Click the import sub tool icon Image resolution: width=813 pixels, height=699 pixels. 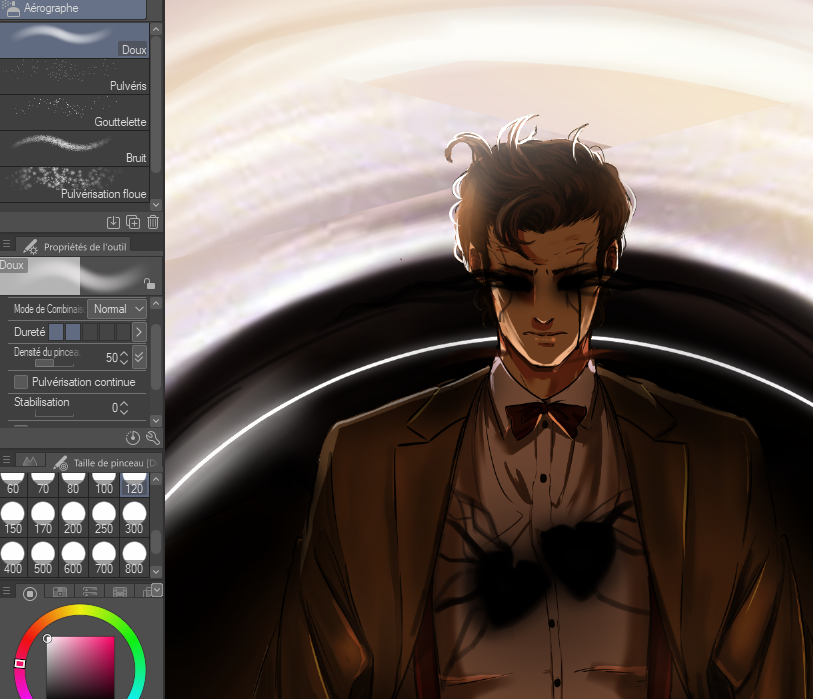tap(113, 222)
